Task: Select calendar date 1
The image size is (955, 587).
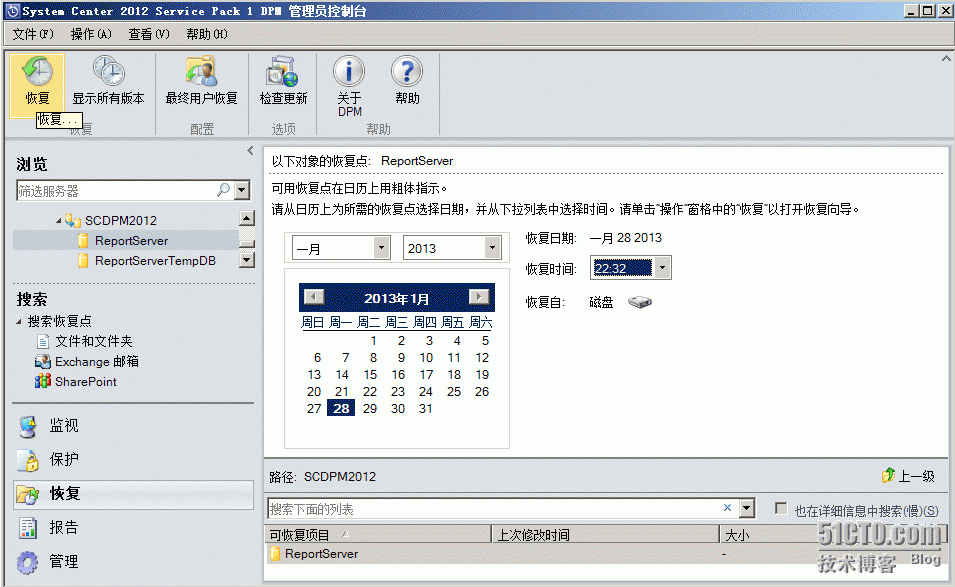Action: click(x=373, y=340)
